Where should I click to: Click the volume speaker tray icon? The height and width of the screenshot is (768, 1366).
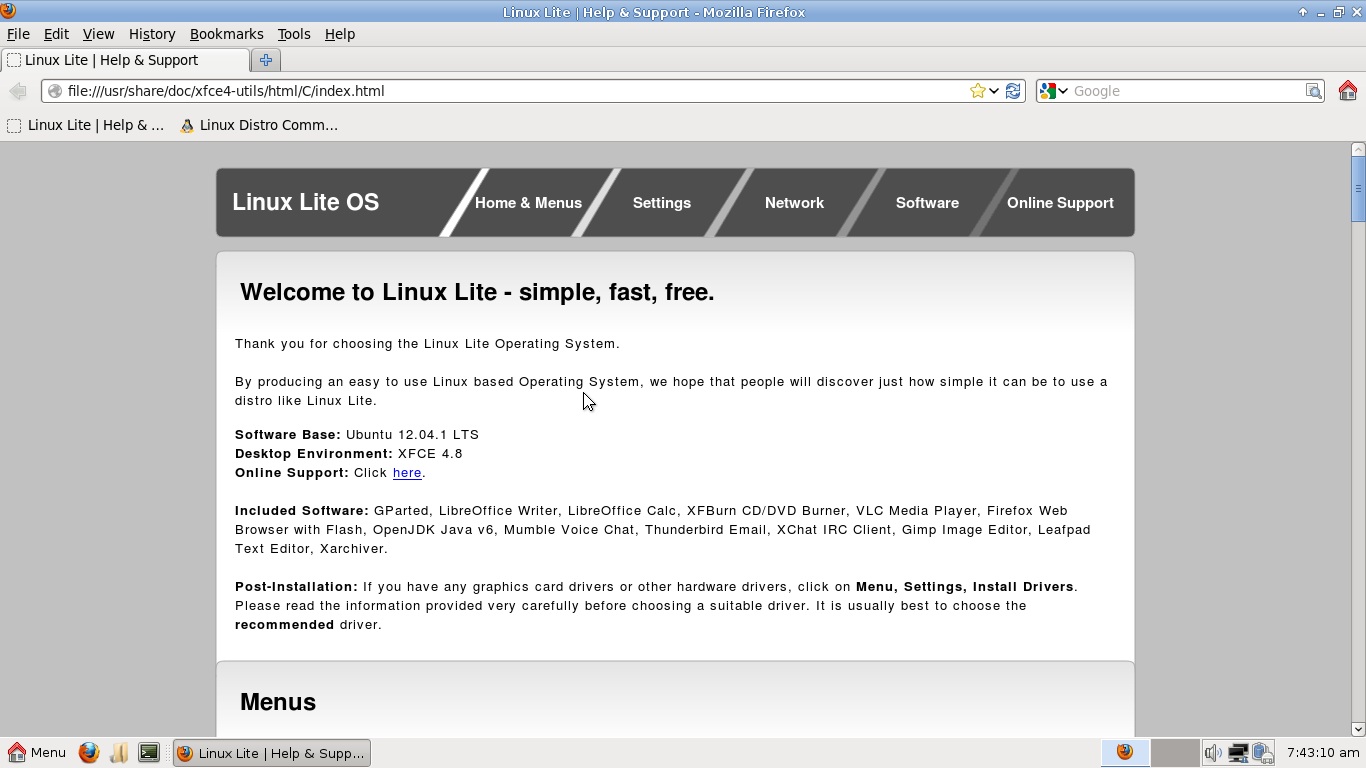[1213, 753]
